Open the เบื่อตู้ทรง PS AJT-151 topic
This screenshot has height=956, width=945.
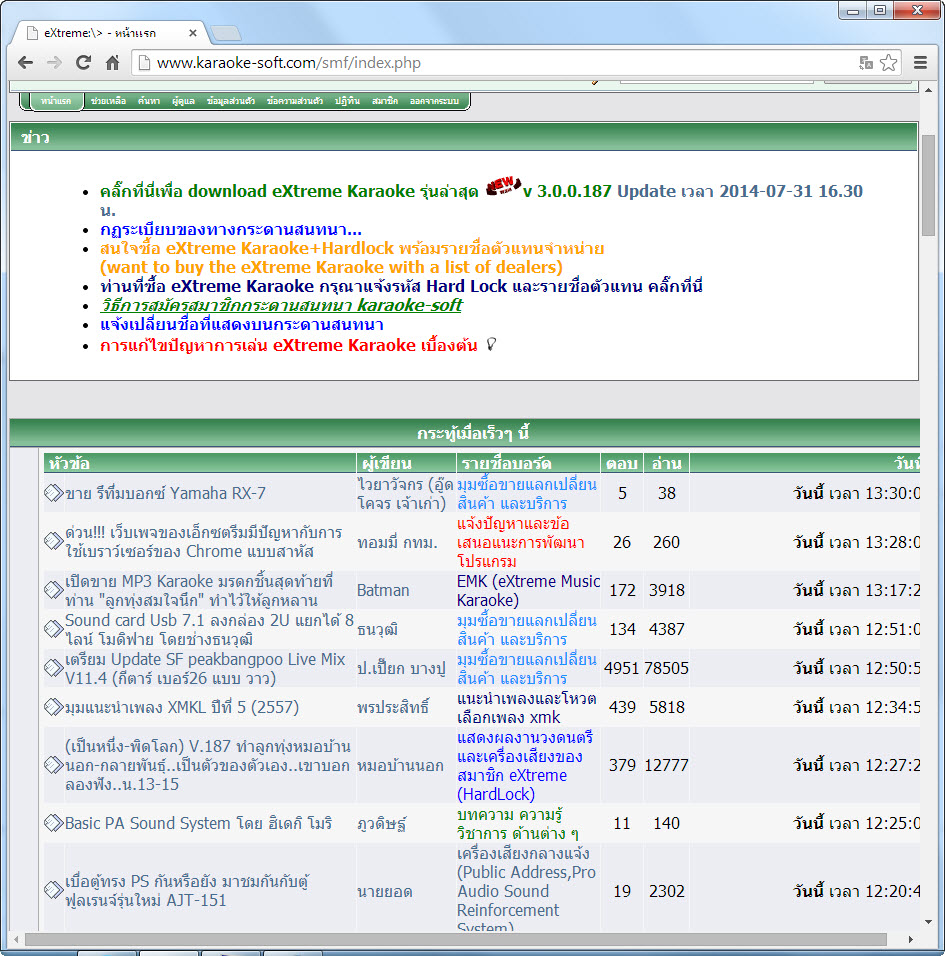pos(187,891)
